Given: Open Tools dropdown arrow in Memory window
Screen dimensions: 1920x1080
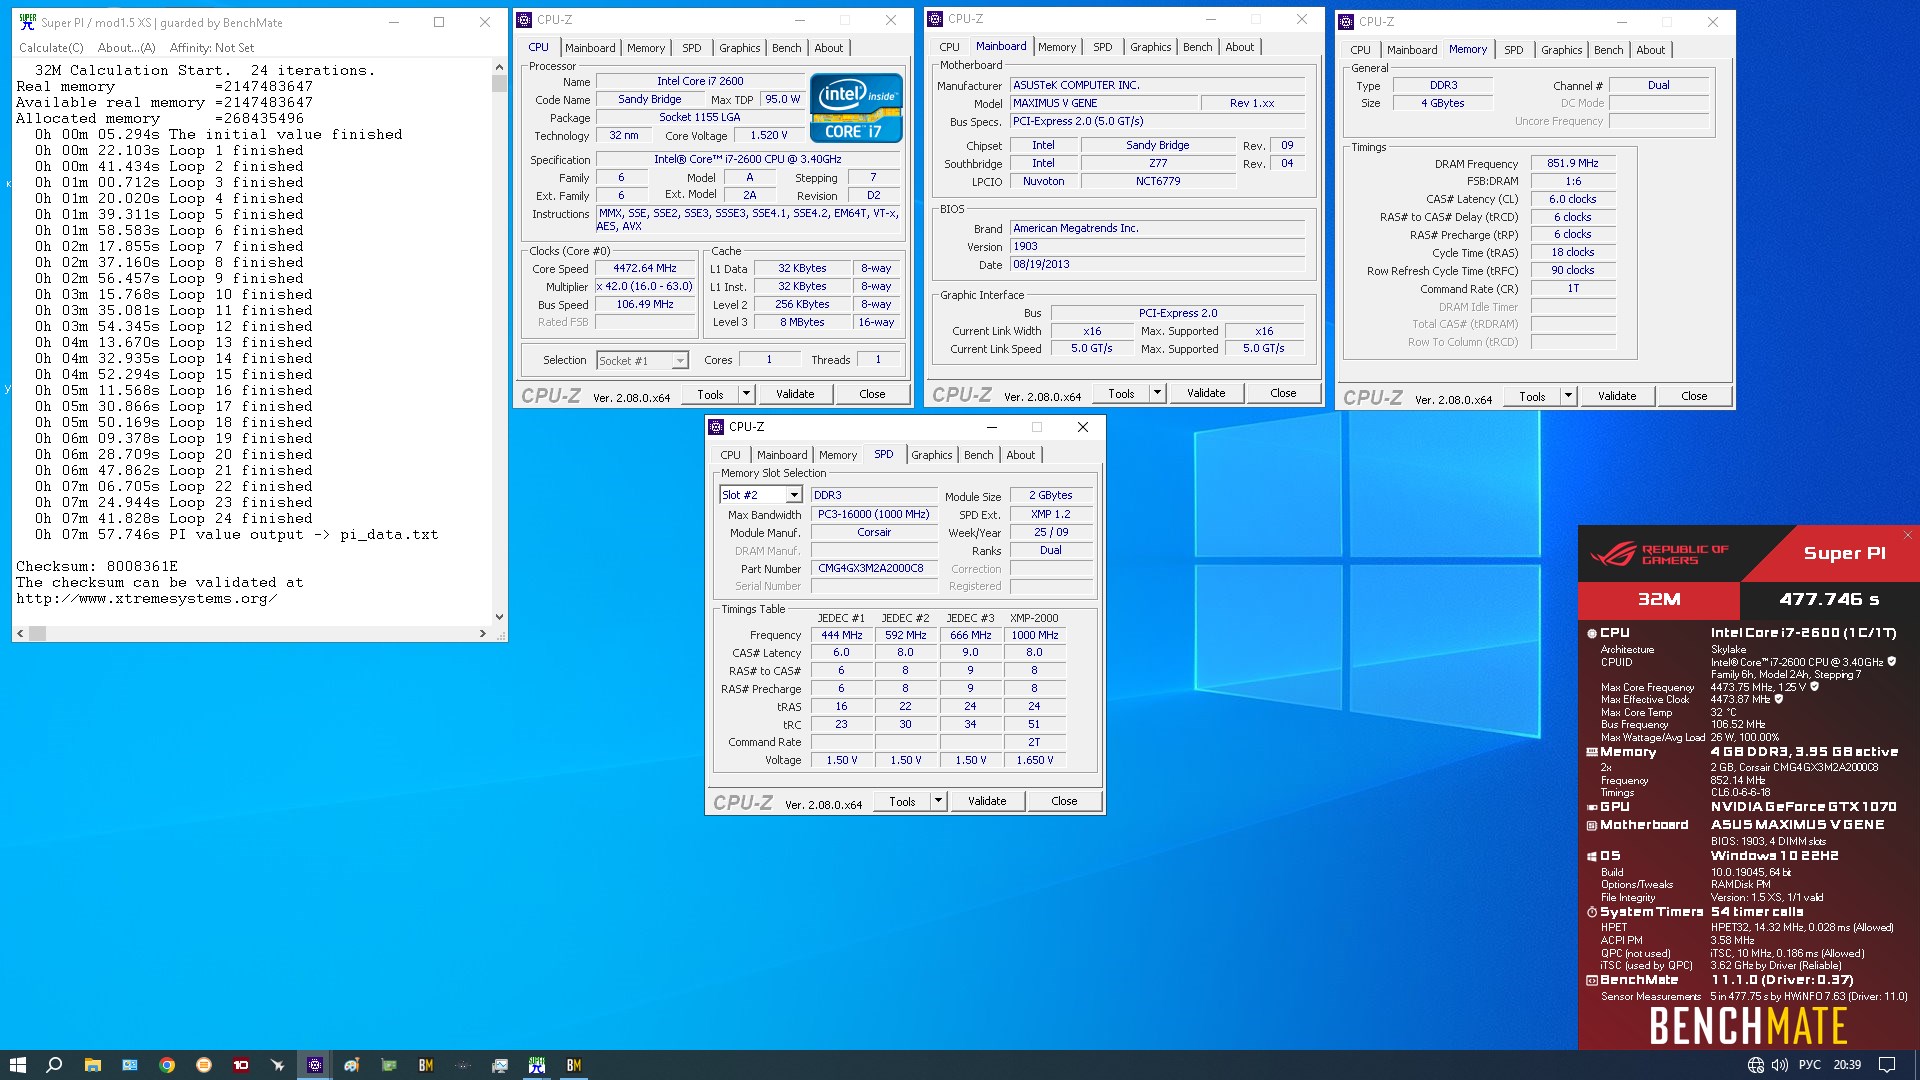Looking at the screenshot, I should point(1568,396).
